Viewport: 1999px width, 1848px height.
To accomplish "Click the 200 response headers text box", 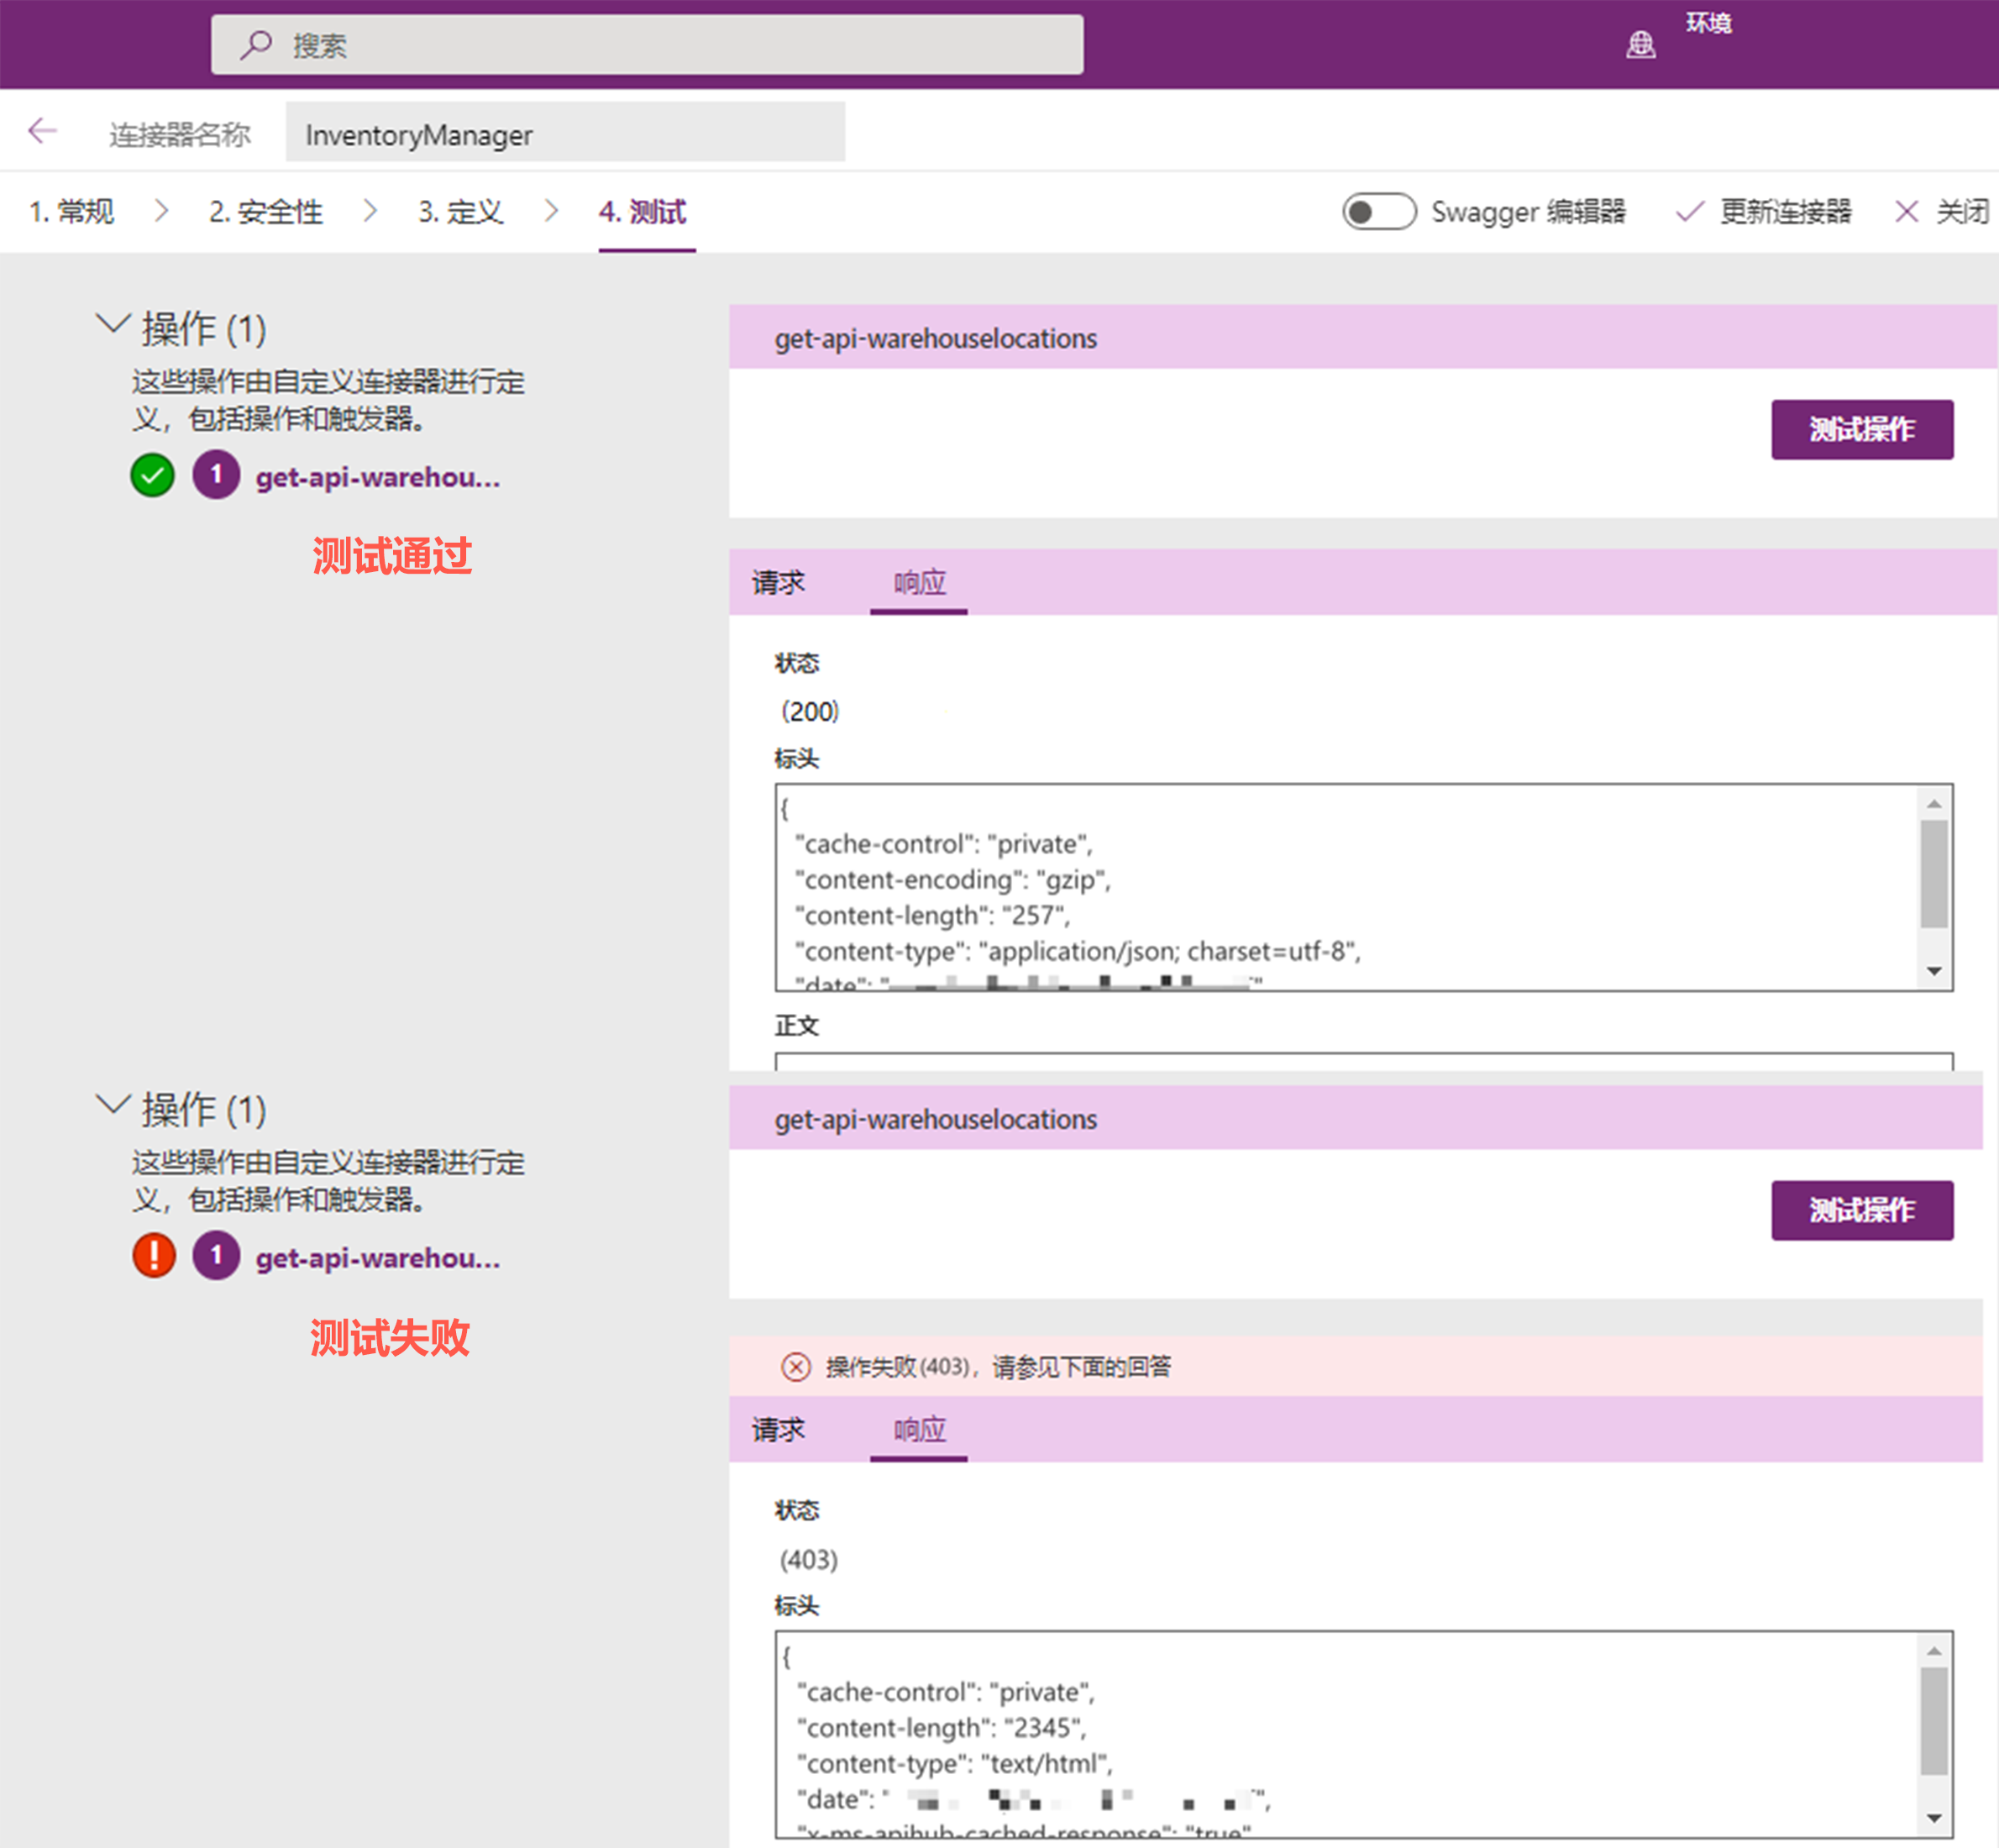I will click(x=1364, y=888).
